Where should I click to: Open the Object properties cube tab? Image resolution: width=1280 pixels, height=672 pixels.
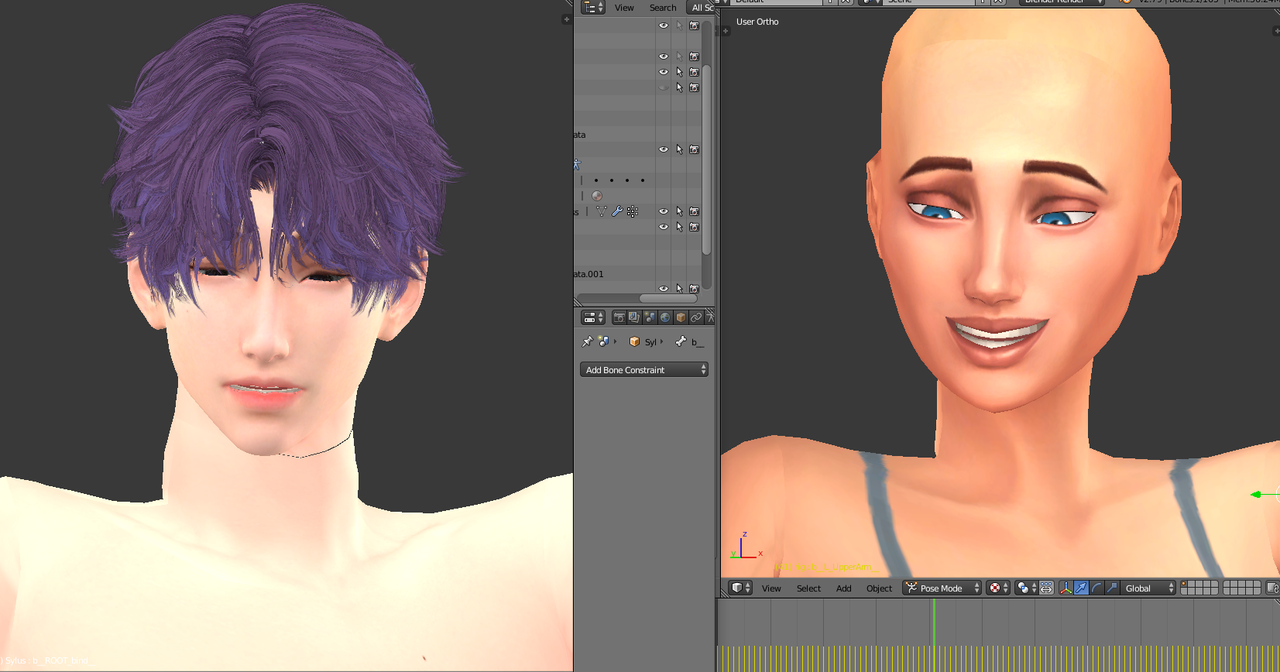pos(681,317)
